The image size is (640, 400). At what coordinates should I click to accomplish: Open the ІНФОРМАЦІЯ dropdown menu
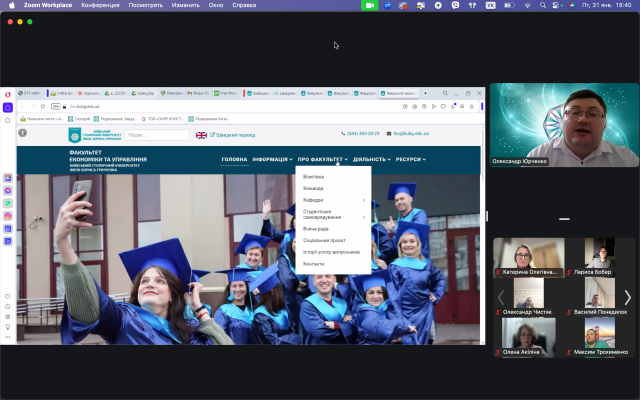[x=272, y=159]
